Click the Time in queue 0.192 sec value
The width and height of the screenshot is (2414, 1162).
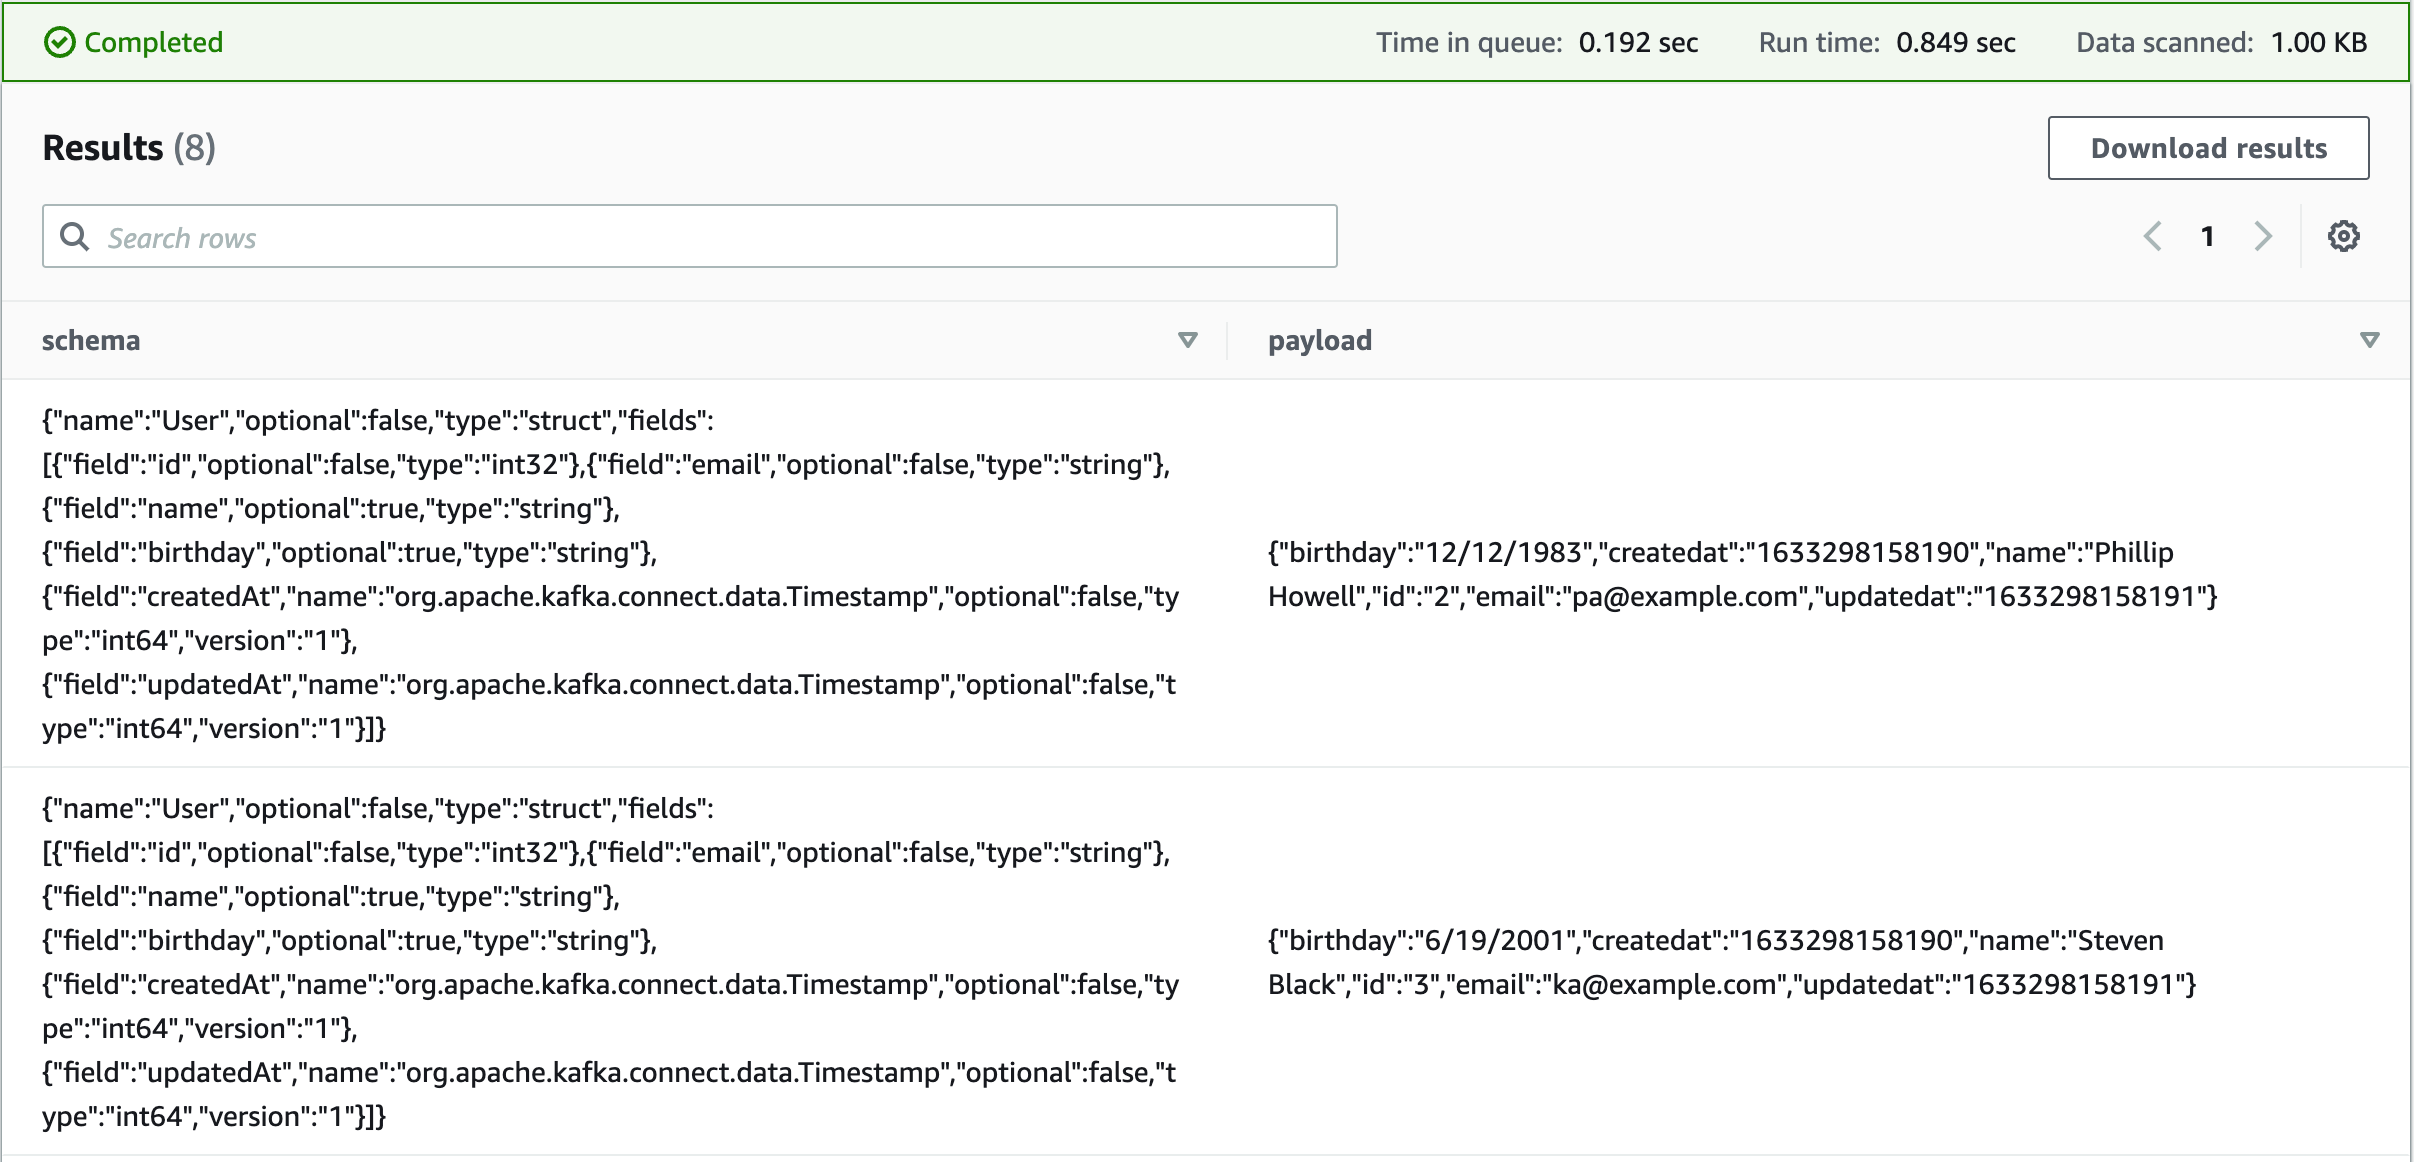pyautogui.click(x=1637, y=43)
